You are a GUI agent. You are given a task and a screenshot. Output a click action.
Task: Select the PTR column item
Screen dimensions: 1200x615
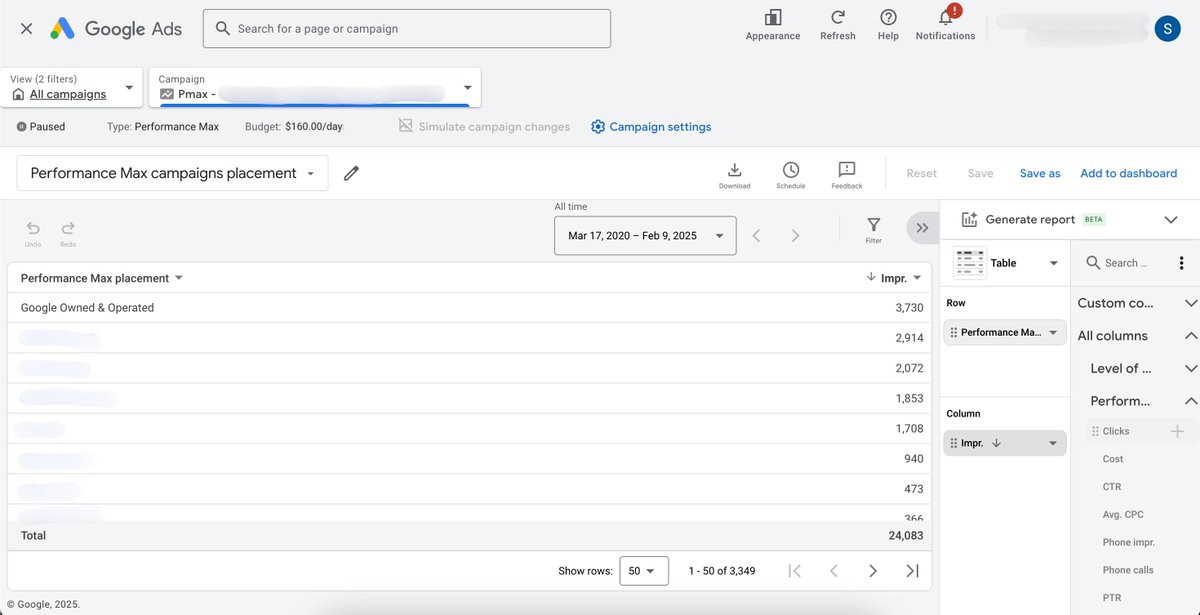click(1112, 598)
